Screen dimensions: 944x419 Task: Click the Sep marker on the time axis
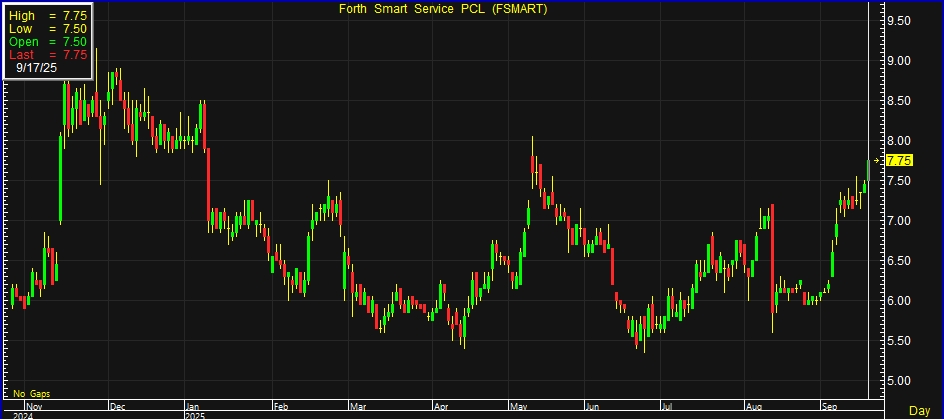[x=831, y=406]
